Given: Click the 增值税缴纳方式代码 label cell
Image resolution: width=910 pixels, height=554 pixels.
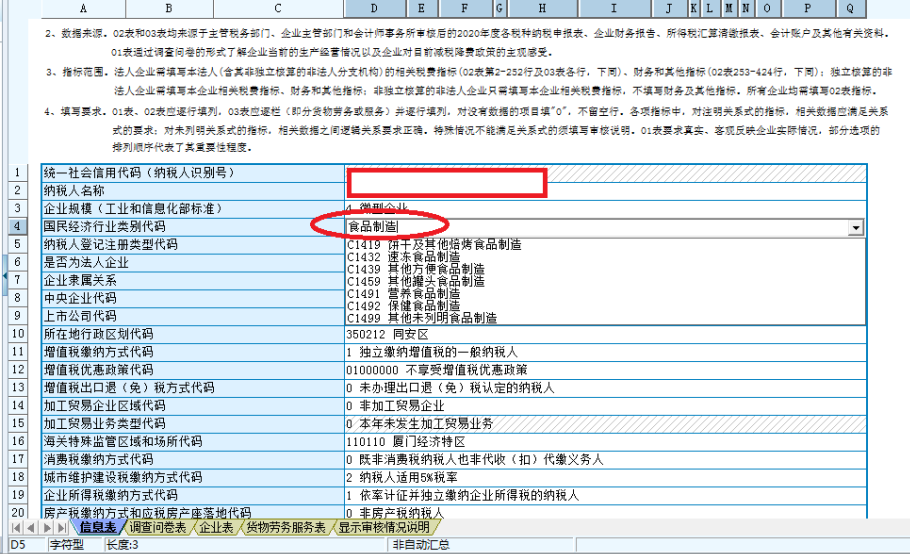Looking at the screenshot, I should click(x=193, y=352).
